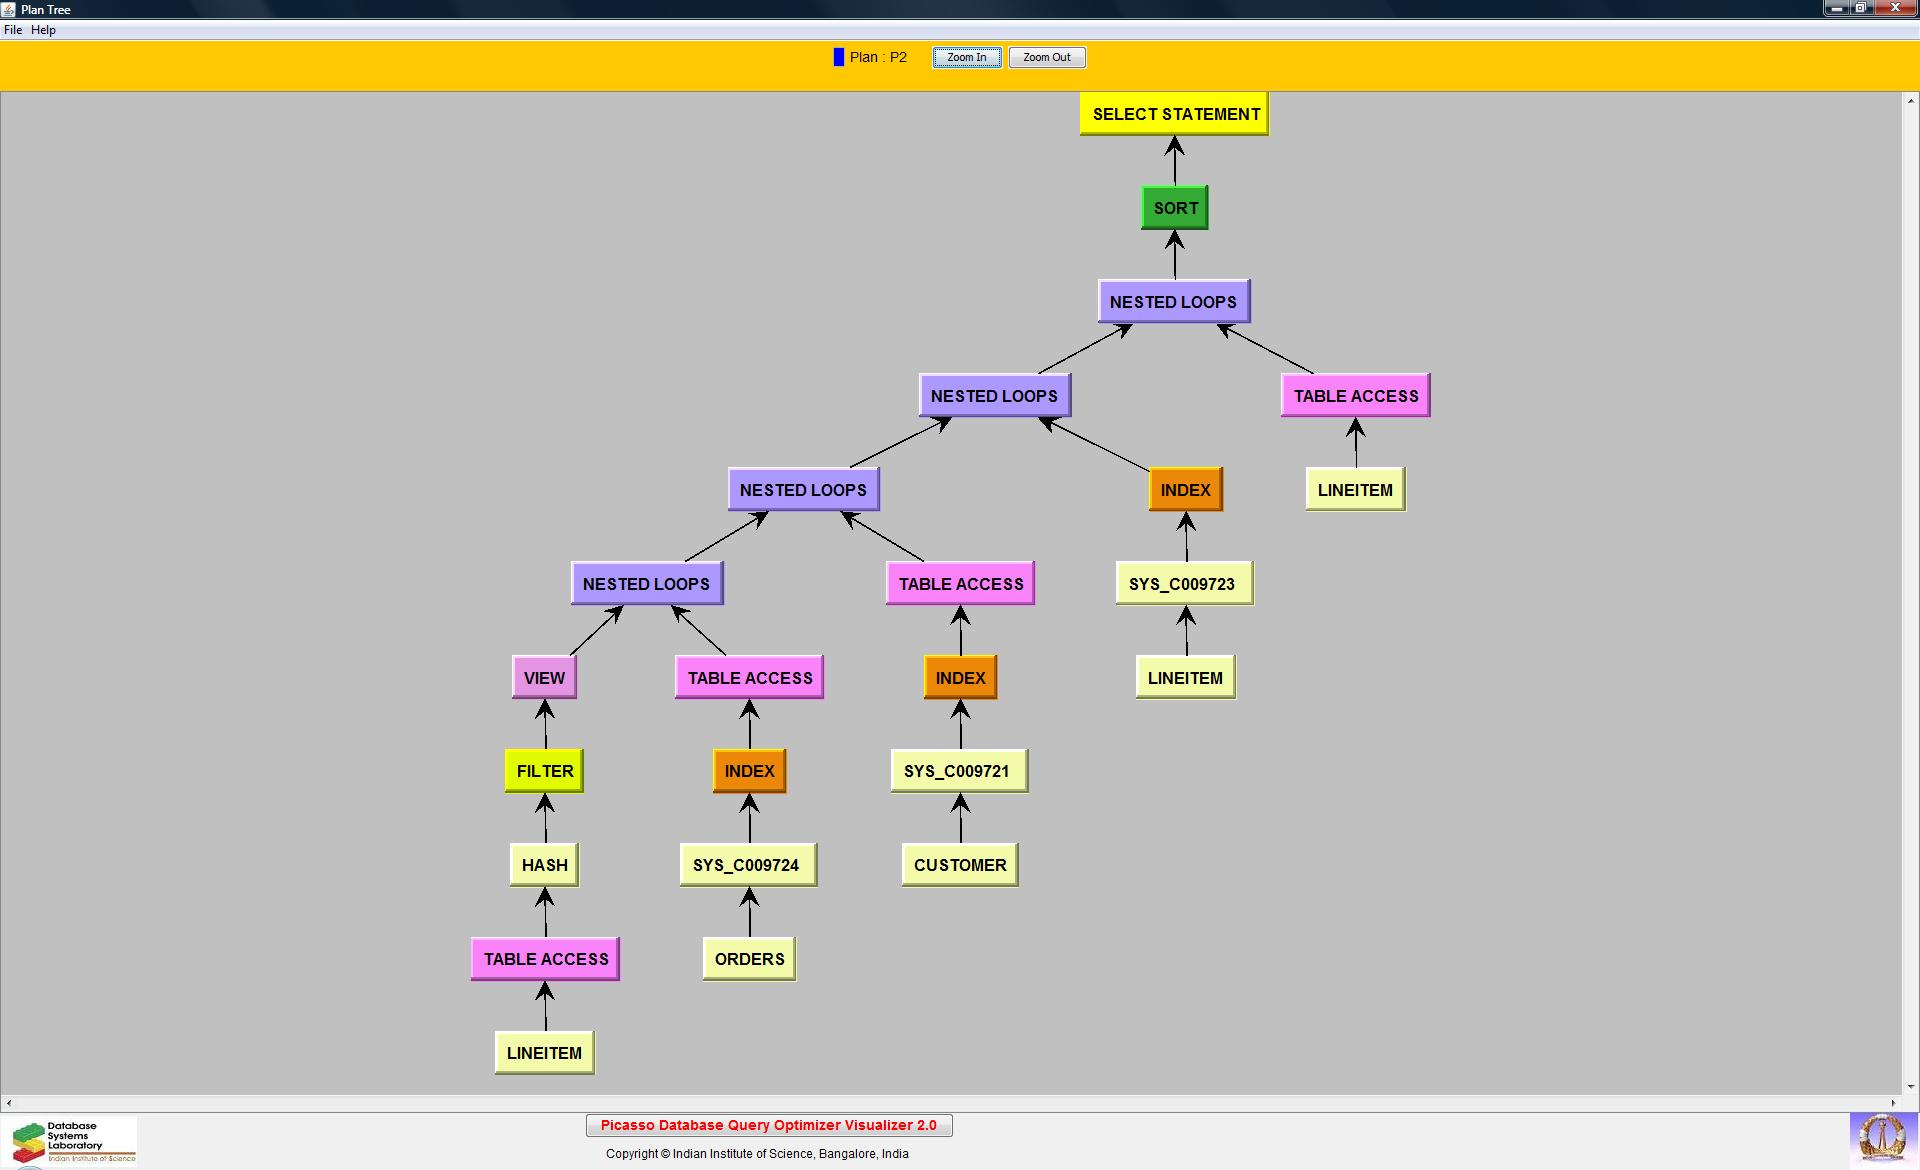Viewport: 1920px width, 1170px height.
Task: Select the SYS_C009723 index node
Action: [1183, 584]
